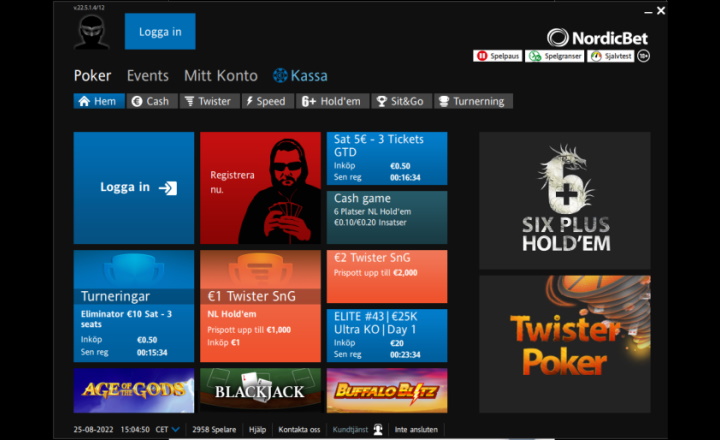The image size is (720, 440).
Task: Select the Speed tab
Action: coord(267,101)
